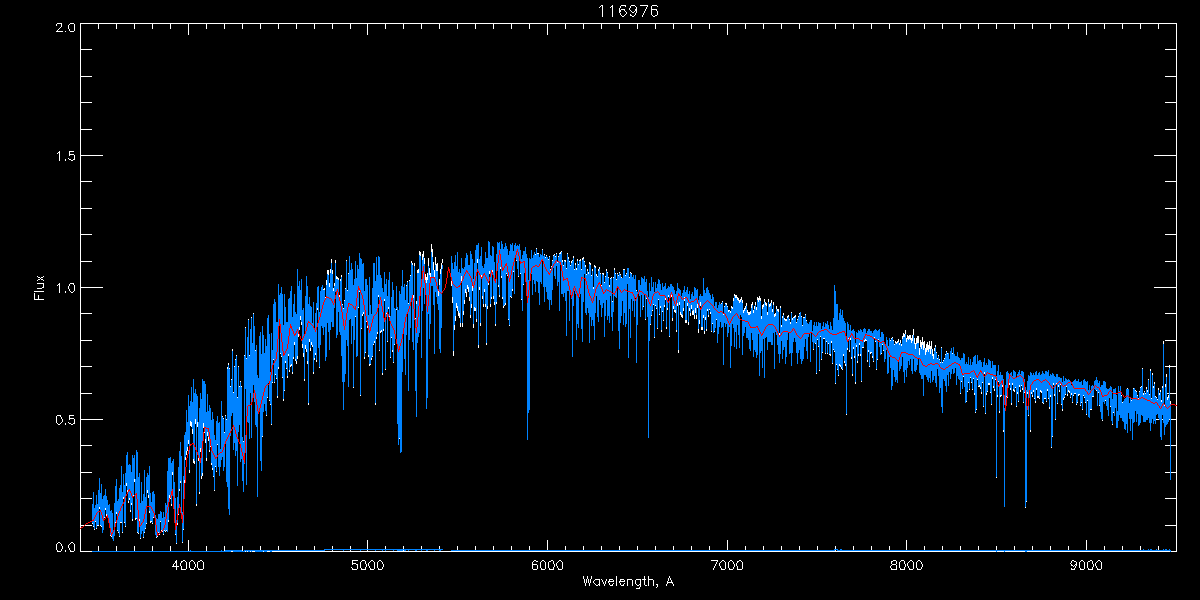Viewport: 1200px width, 600px height.
Task: Click the 0.0 y-axis tick label
Action: tap(65, 547)
